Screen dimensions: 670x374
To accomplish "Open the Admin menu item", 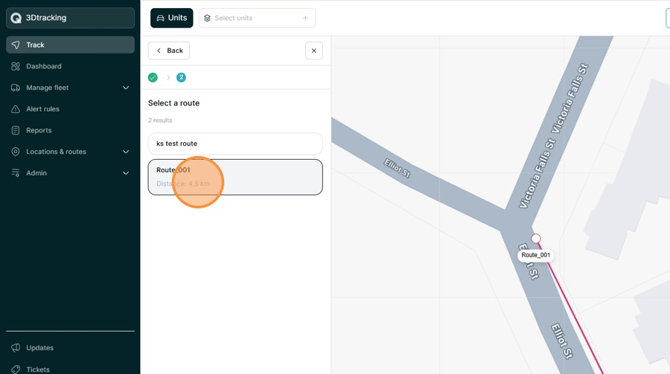I will (70, 173).
